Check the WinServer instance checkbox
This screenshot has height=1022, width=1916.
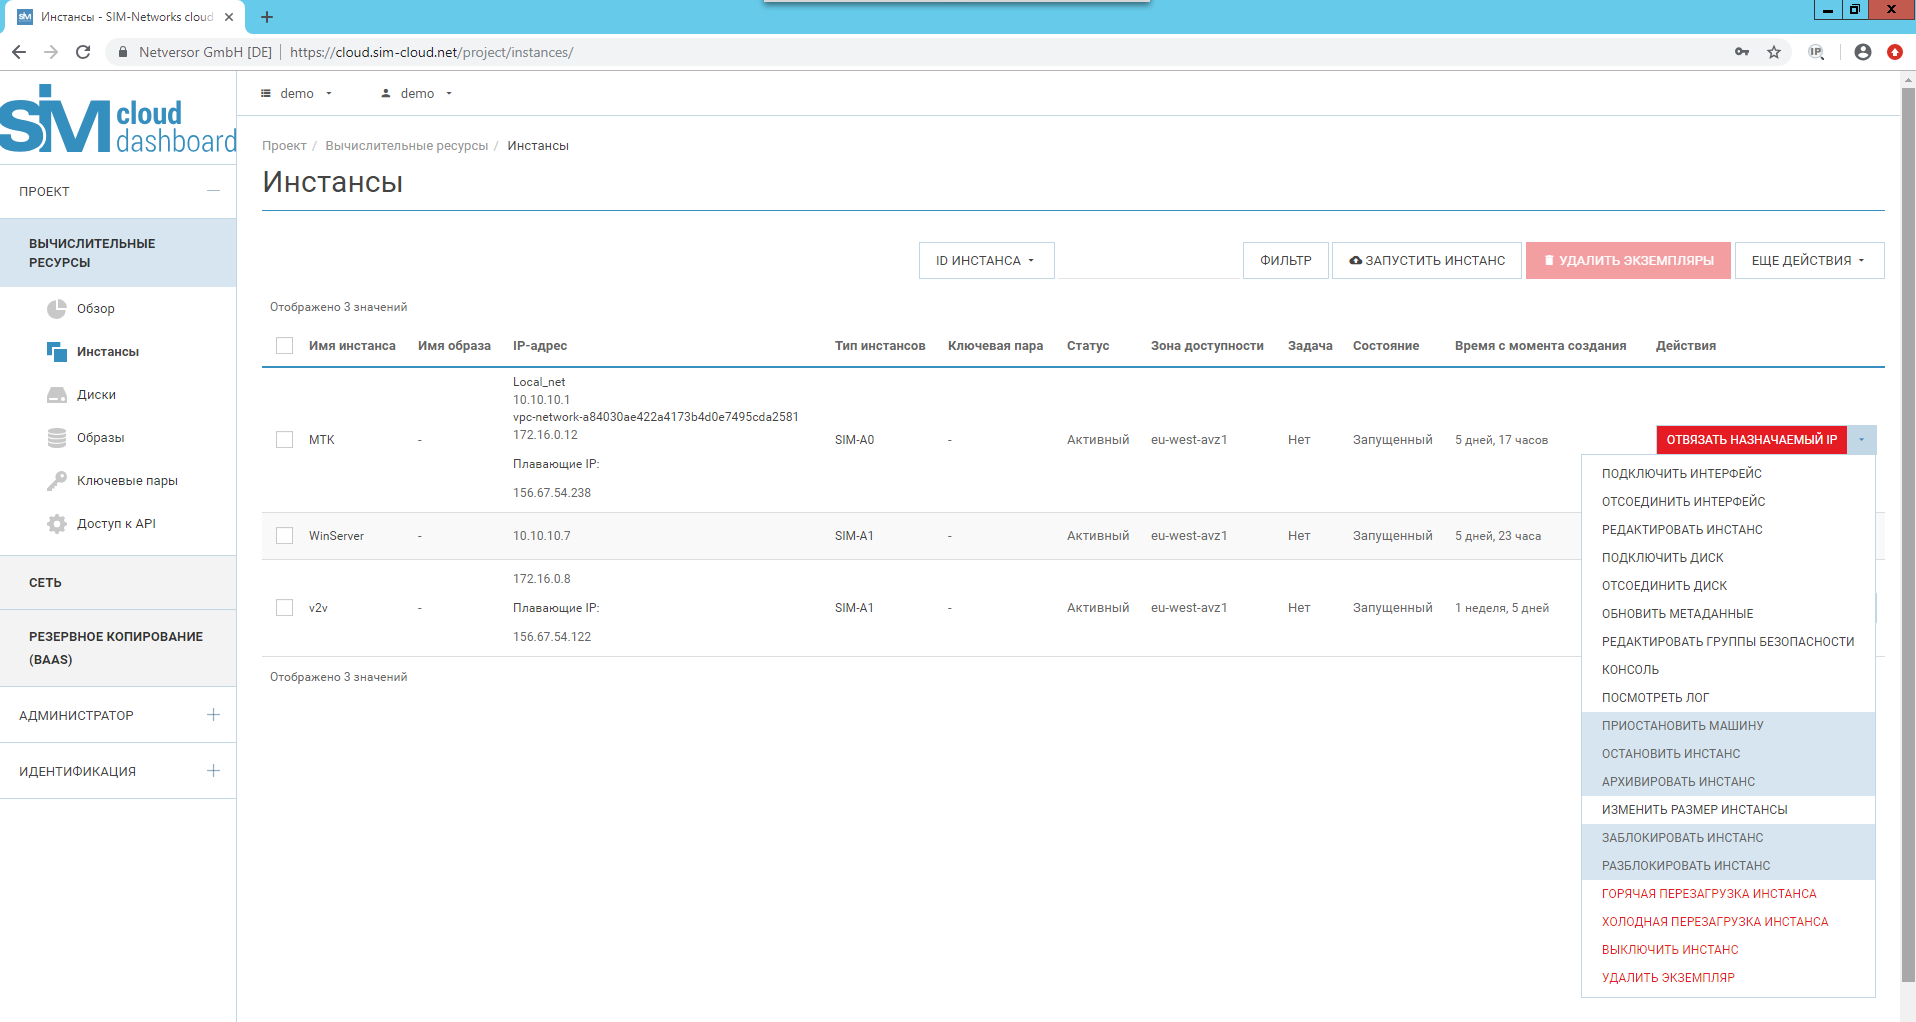(285, 536)
